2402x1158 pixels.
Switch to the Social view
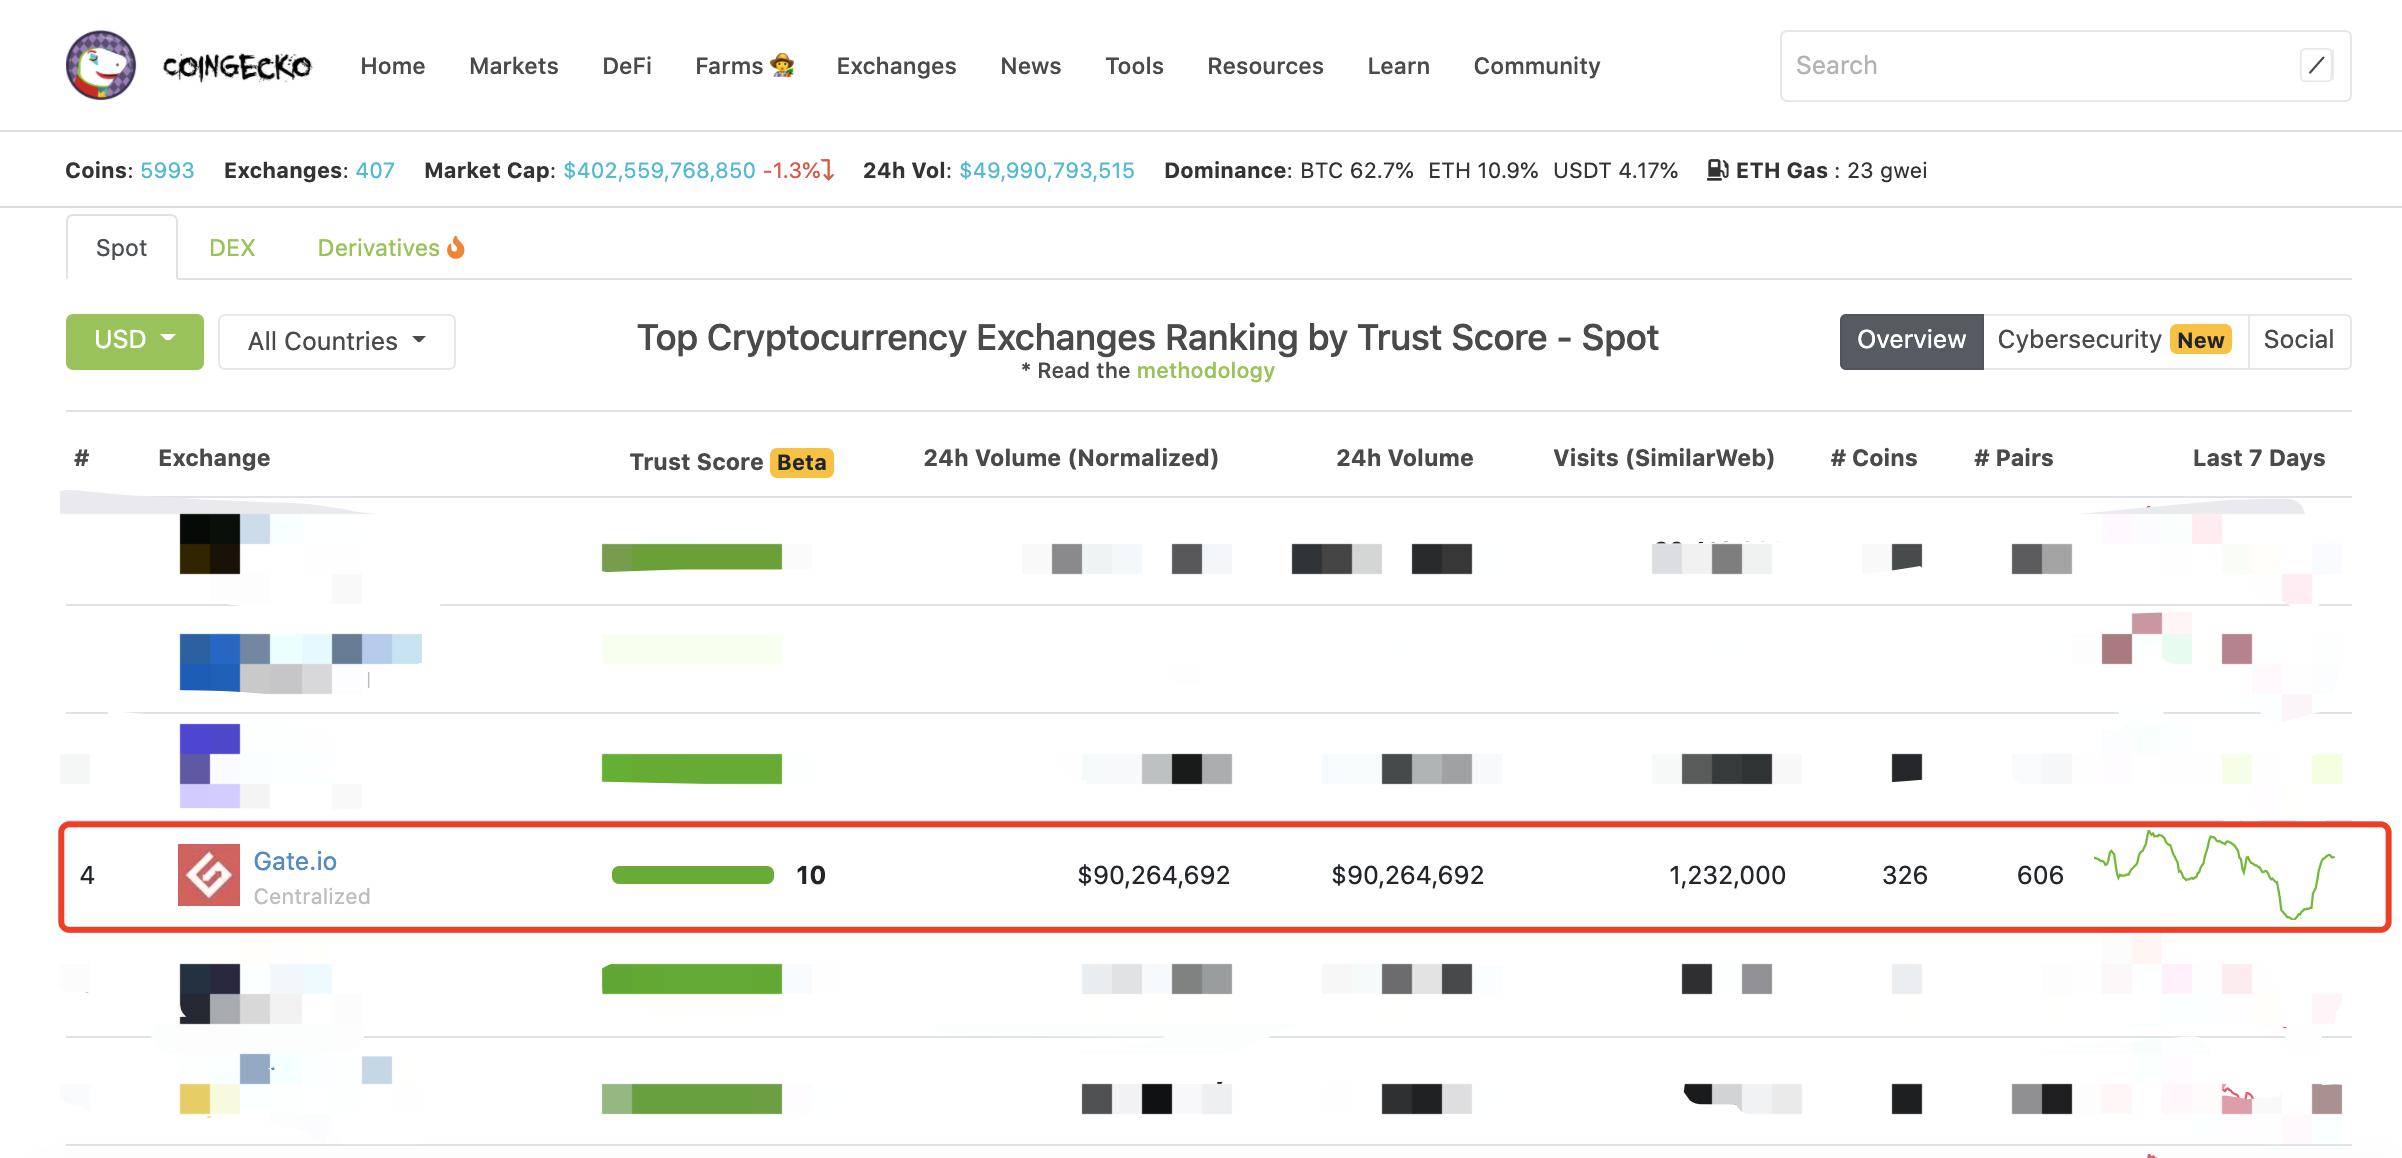pyautogui.click(x=2299, y=341)
